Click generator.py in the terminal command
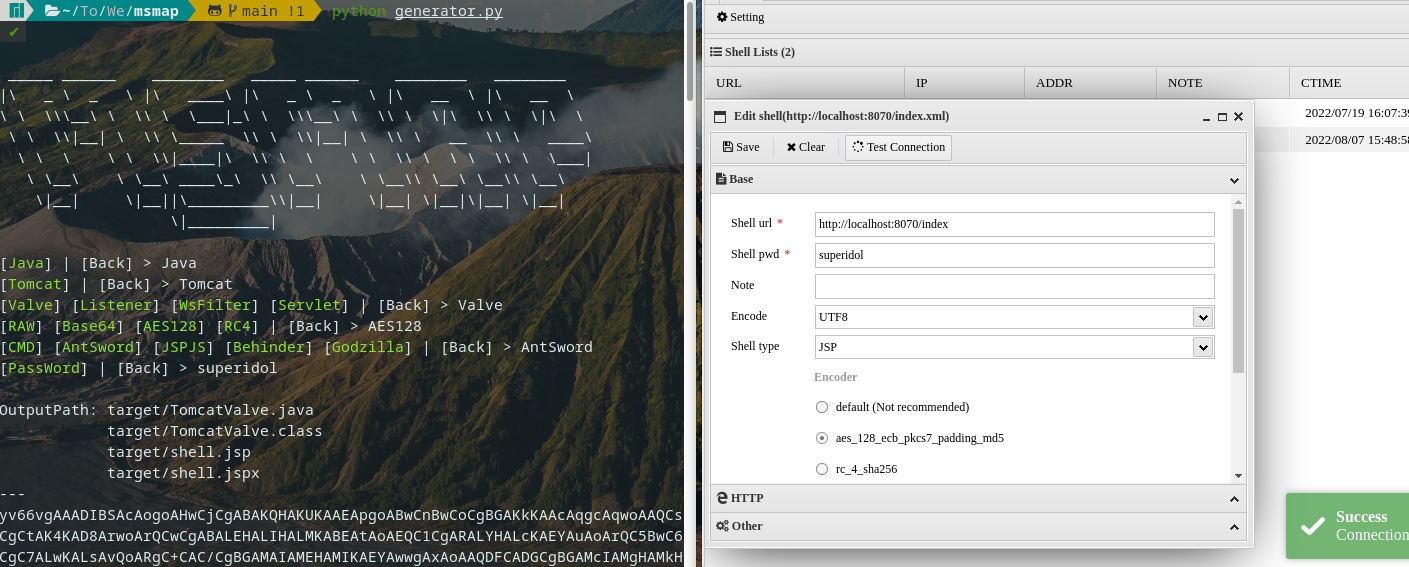The image size is (1409, 567). pos(449,12)
